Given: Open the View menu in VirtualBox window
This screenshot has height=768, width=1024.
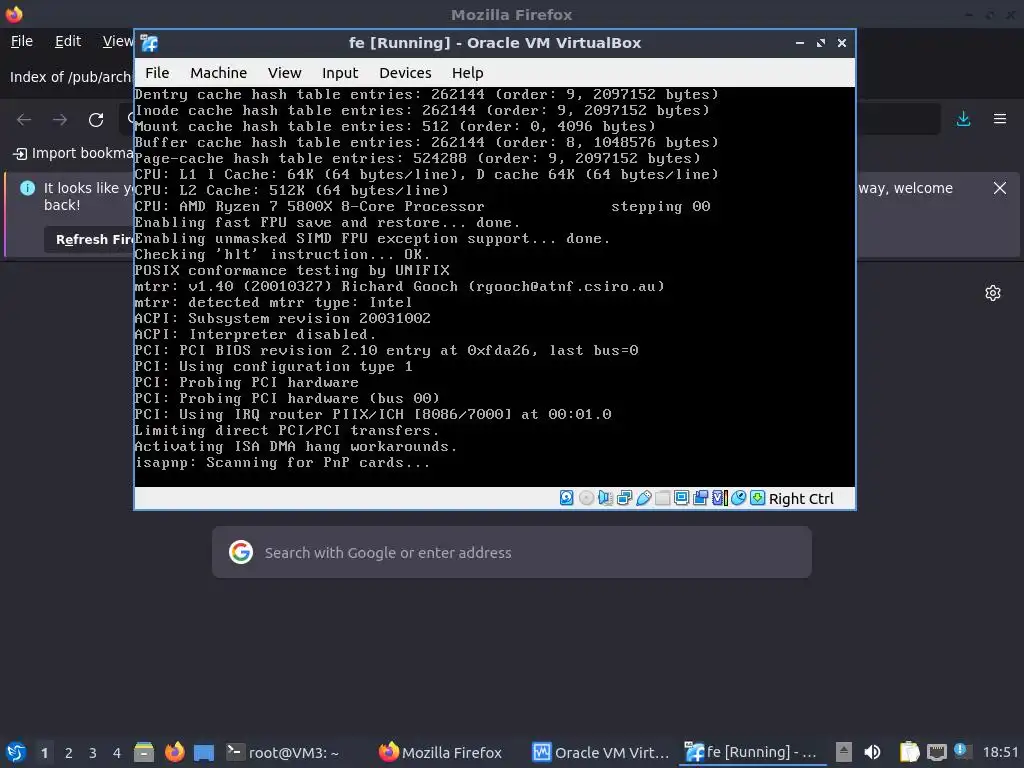Looking at the screenshot, I should coord(284,73).
